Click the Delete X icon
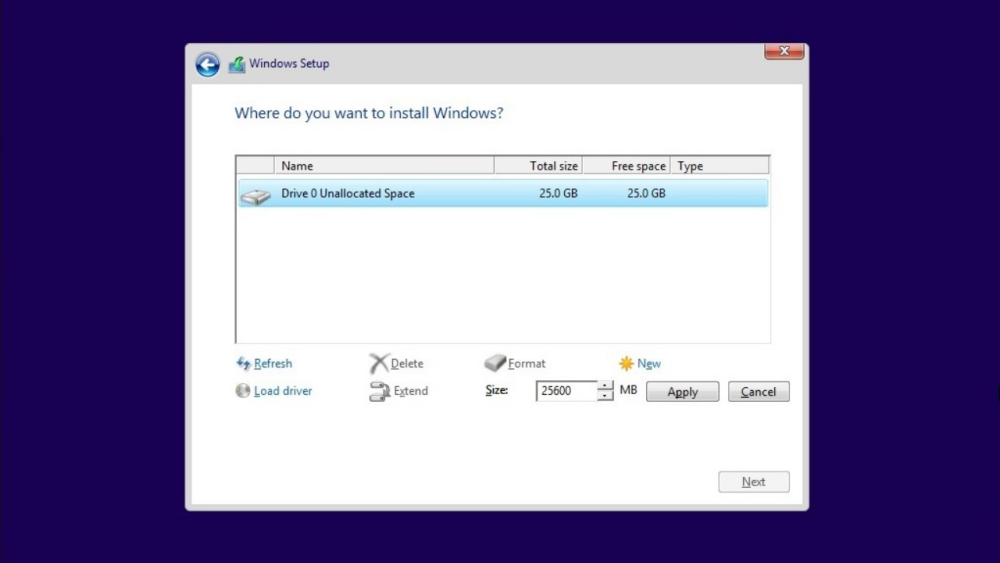The image size is (1000, 563). pos(379,363)
